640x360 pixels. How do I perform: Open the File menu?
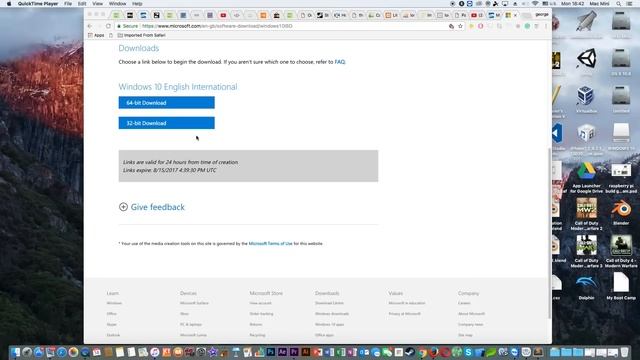coord(68,4)
